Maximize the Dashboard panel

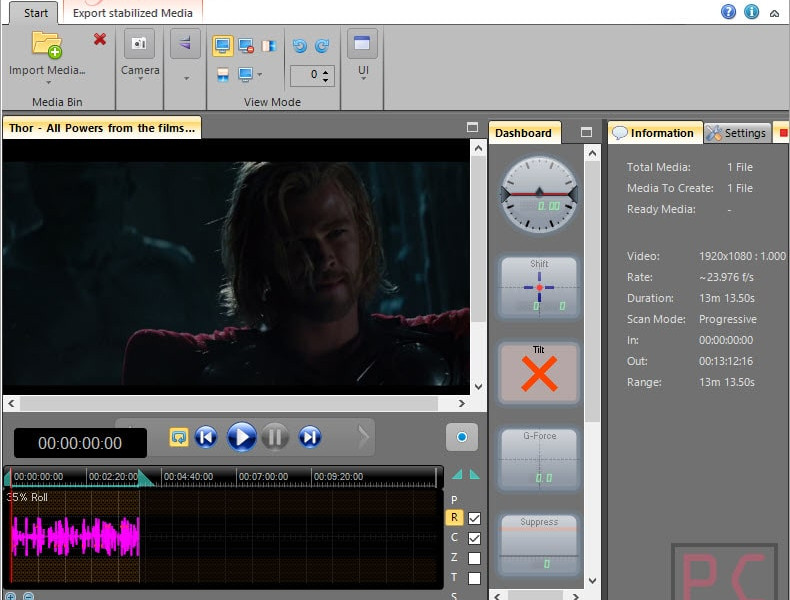click(586, 132)
